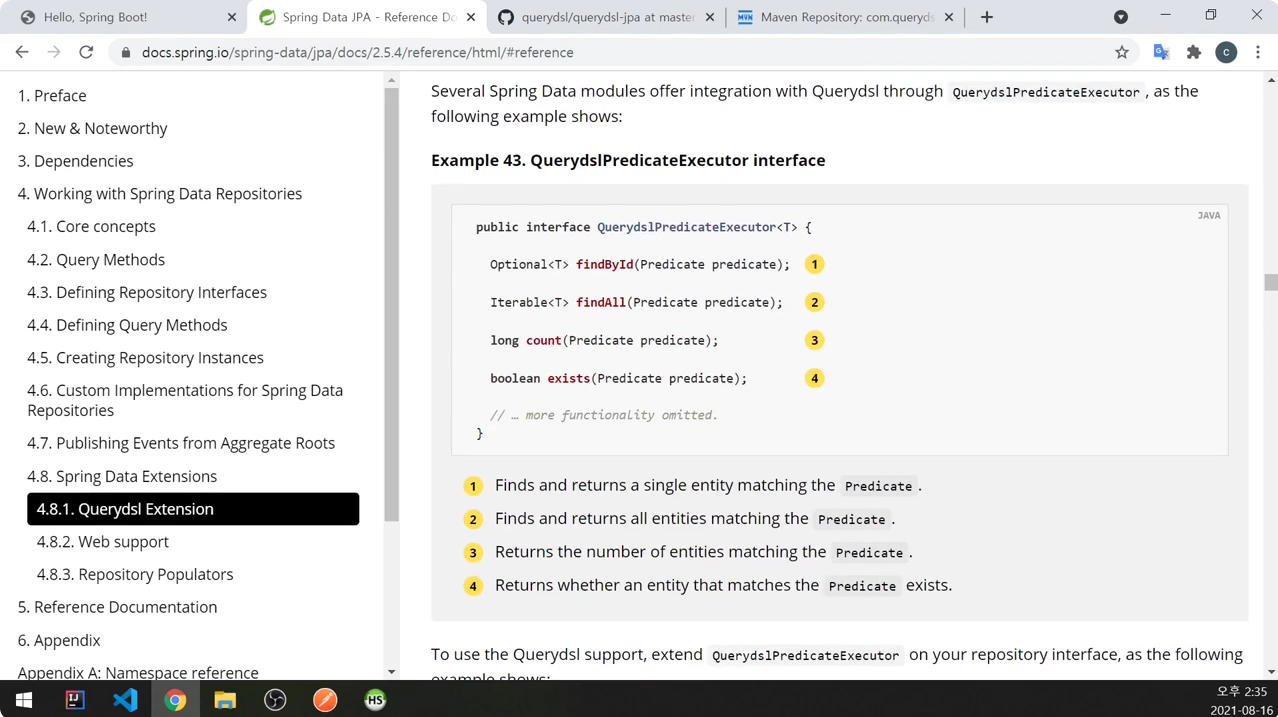The image size is (1278, 717).
Task: Open Google Translate extension
Action: click(1161, 52)
